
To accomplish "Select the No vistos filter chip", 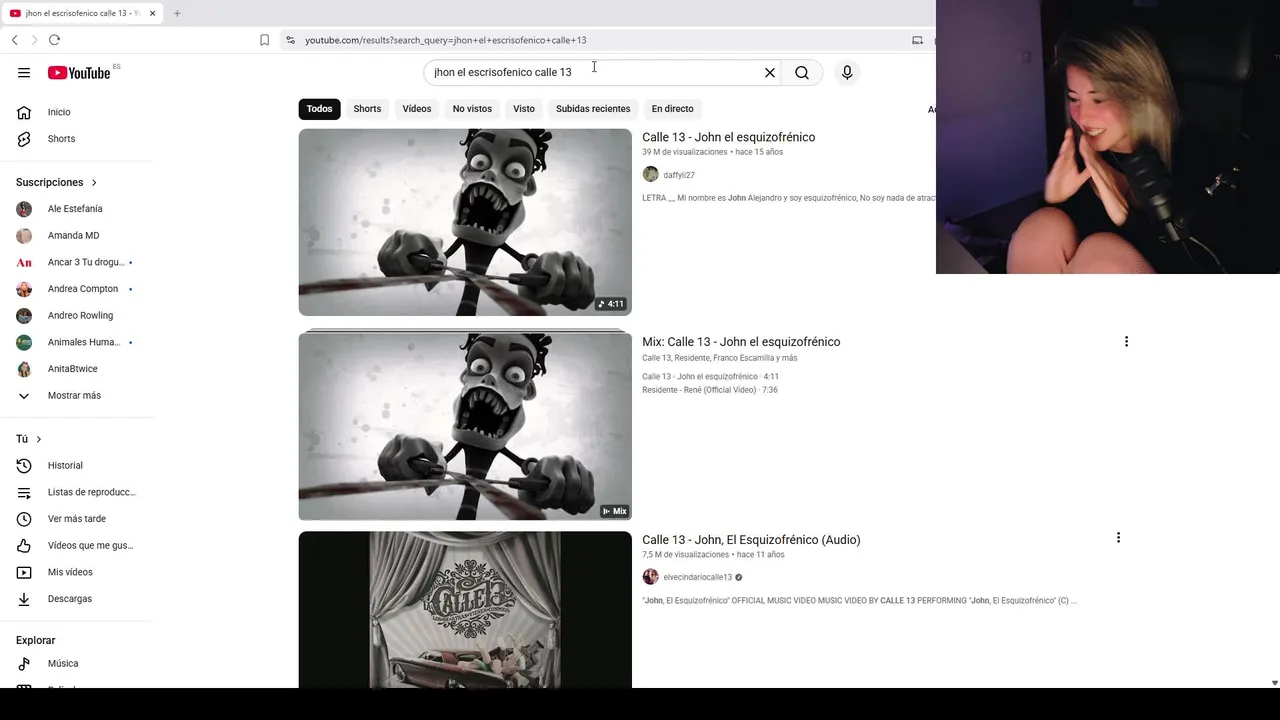I will (472, 108).
